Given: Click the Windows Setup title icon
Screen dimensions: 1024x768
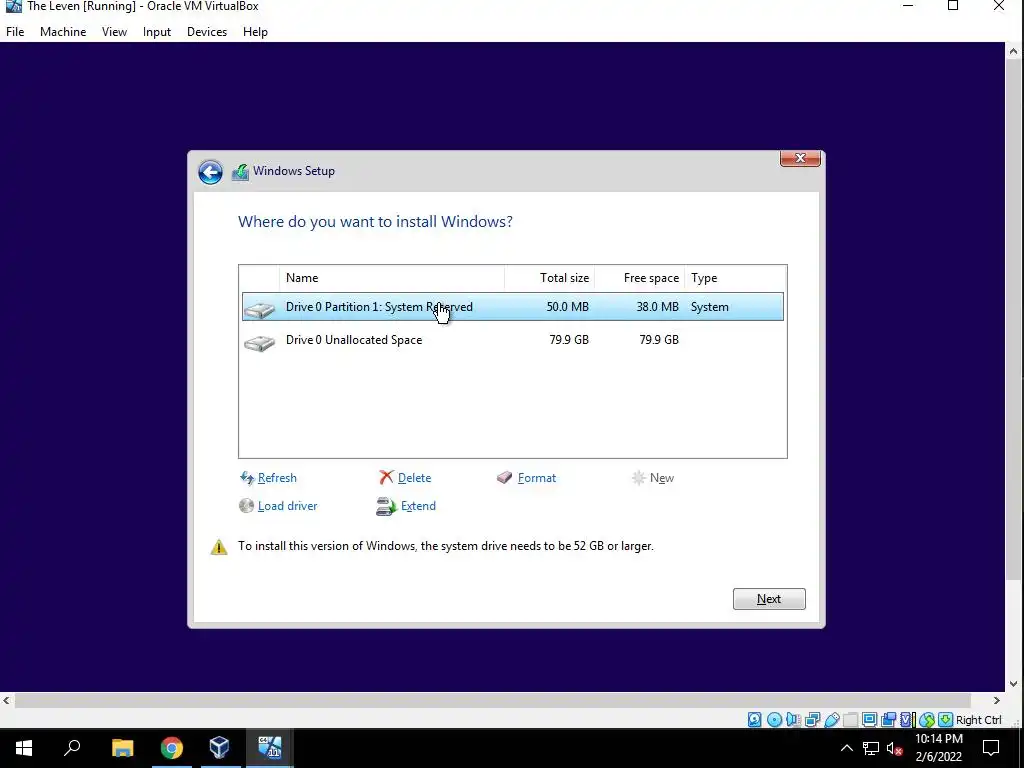Looking at the screenshot, I should (240, 172).
